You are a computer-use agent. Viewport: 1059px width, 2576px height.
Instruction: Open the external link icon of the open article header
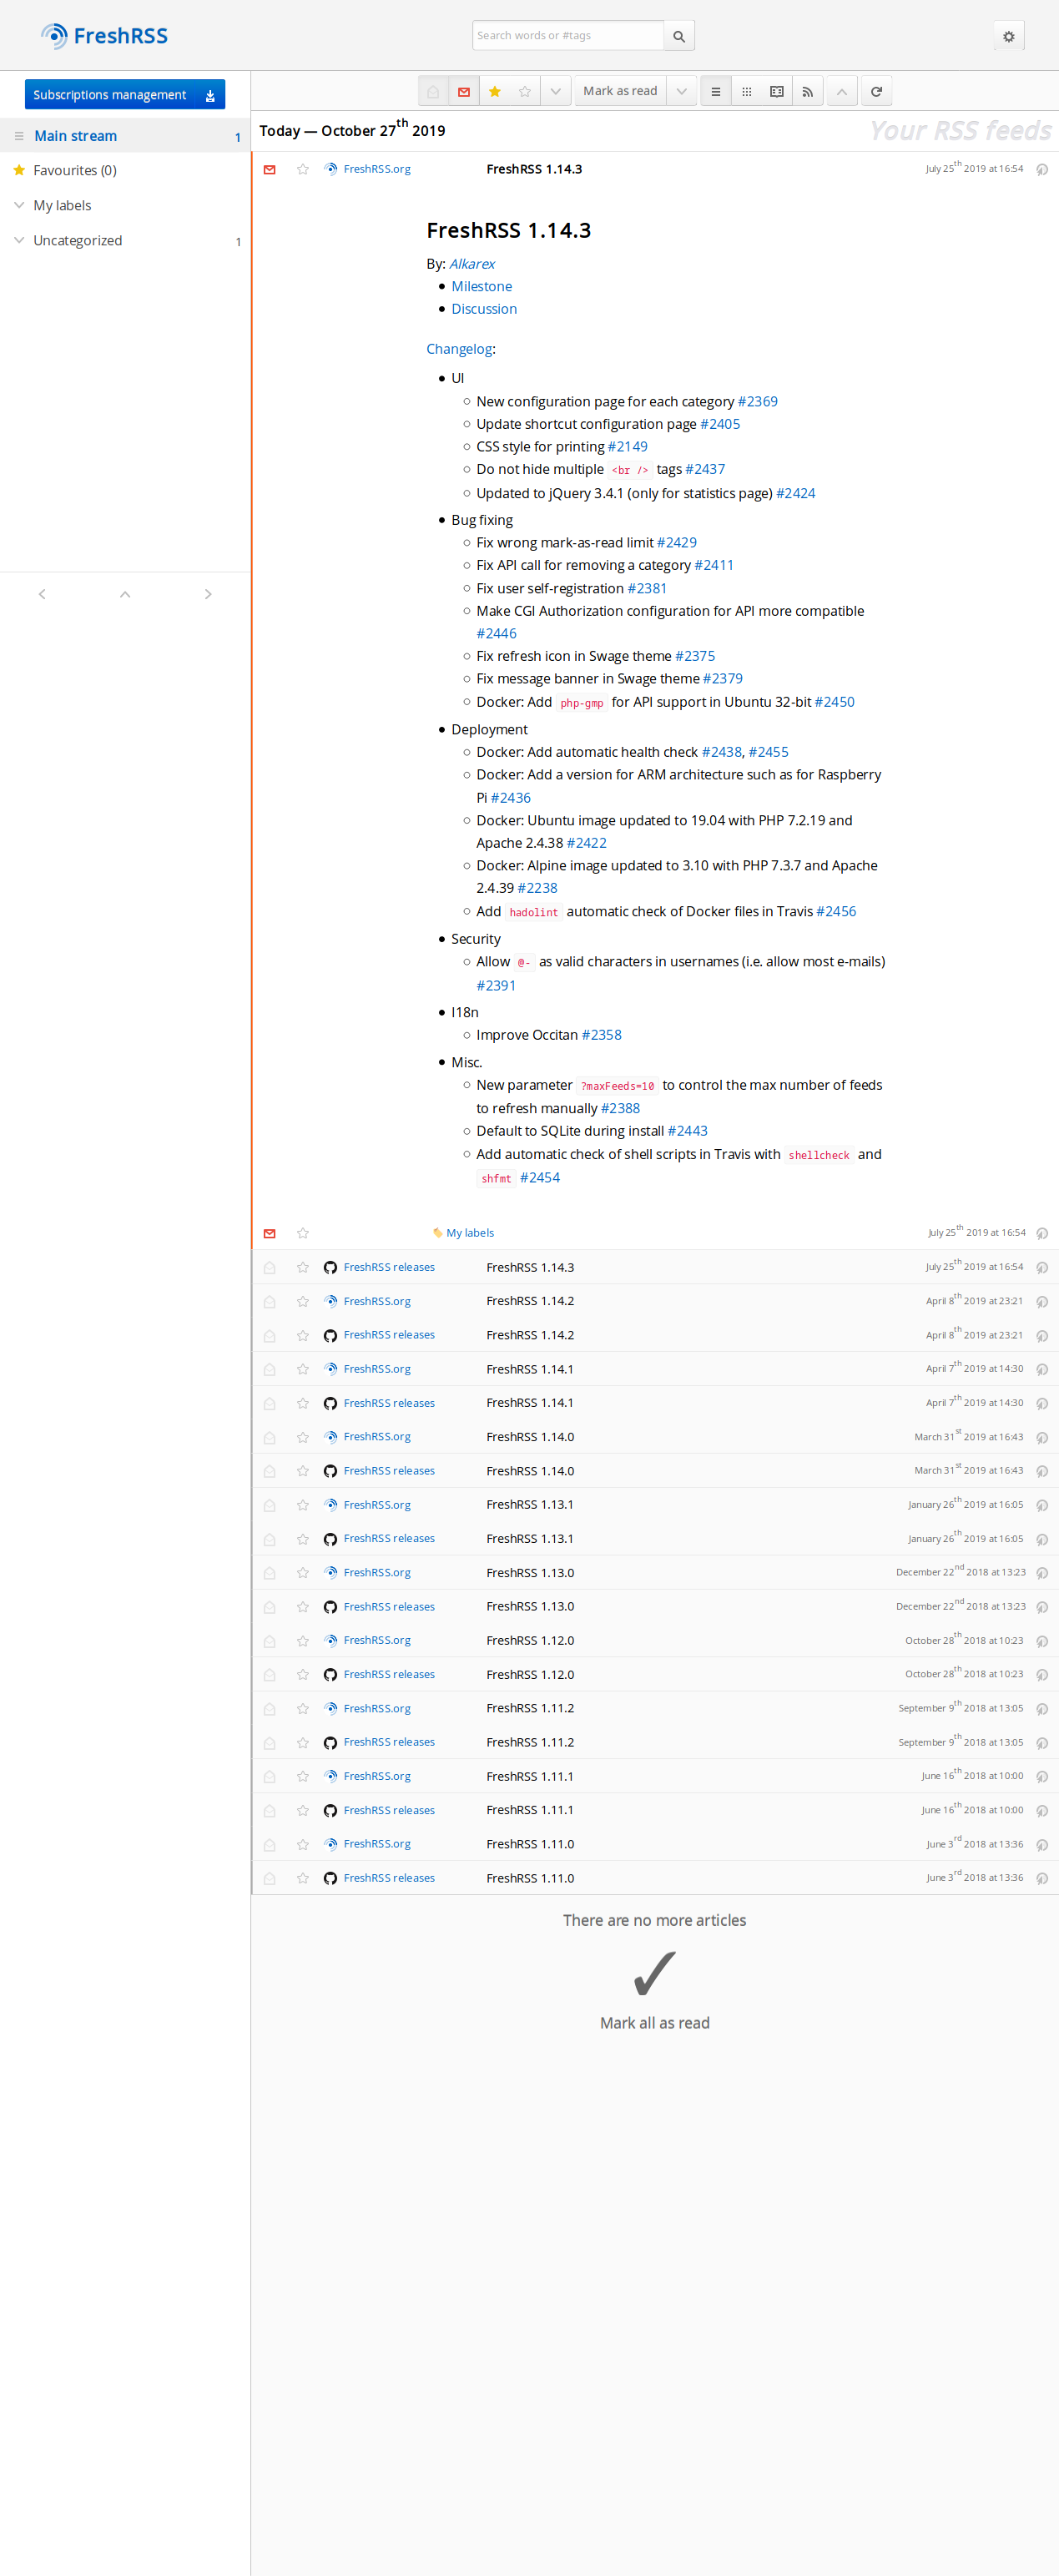pyautogui.click(x=1042, y=169)
